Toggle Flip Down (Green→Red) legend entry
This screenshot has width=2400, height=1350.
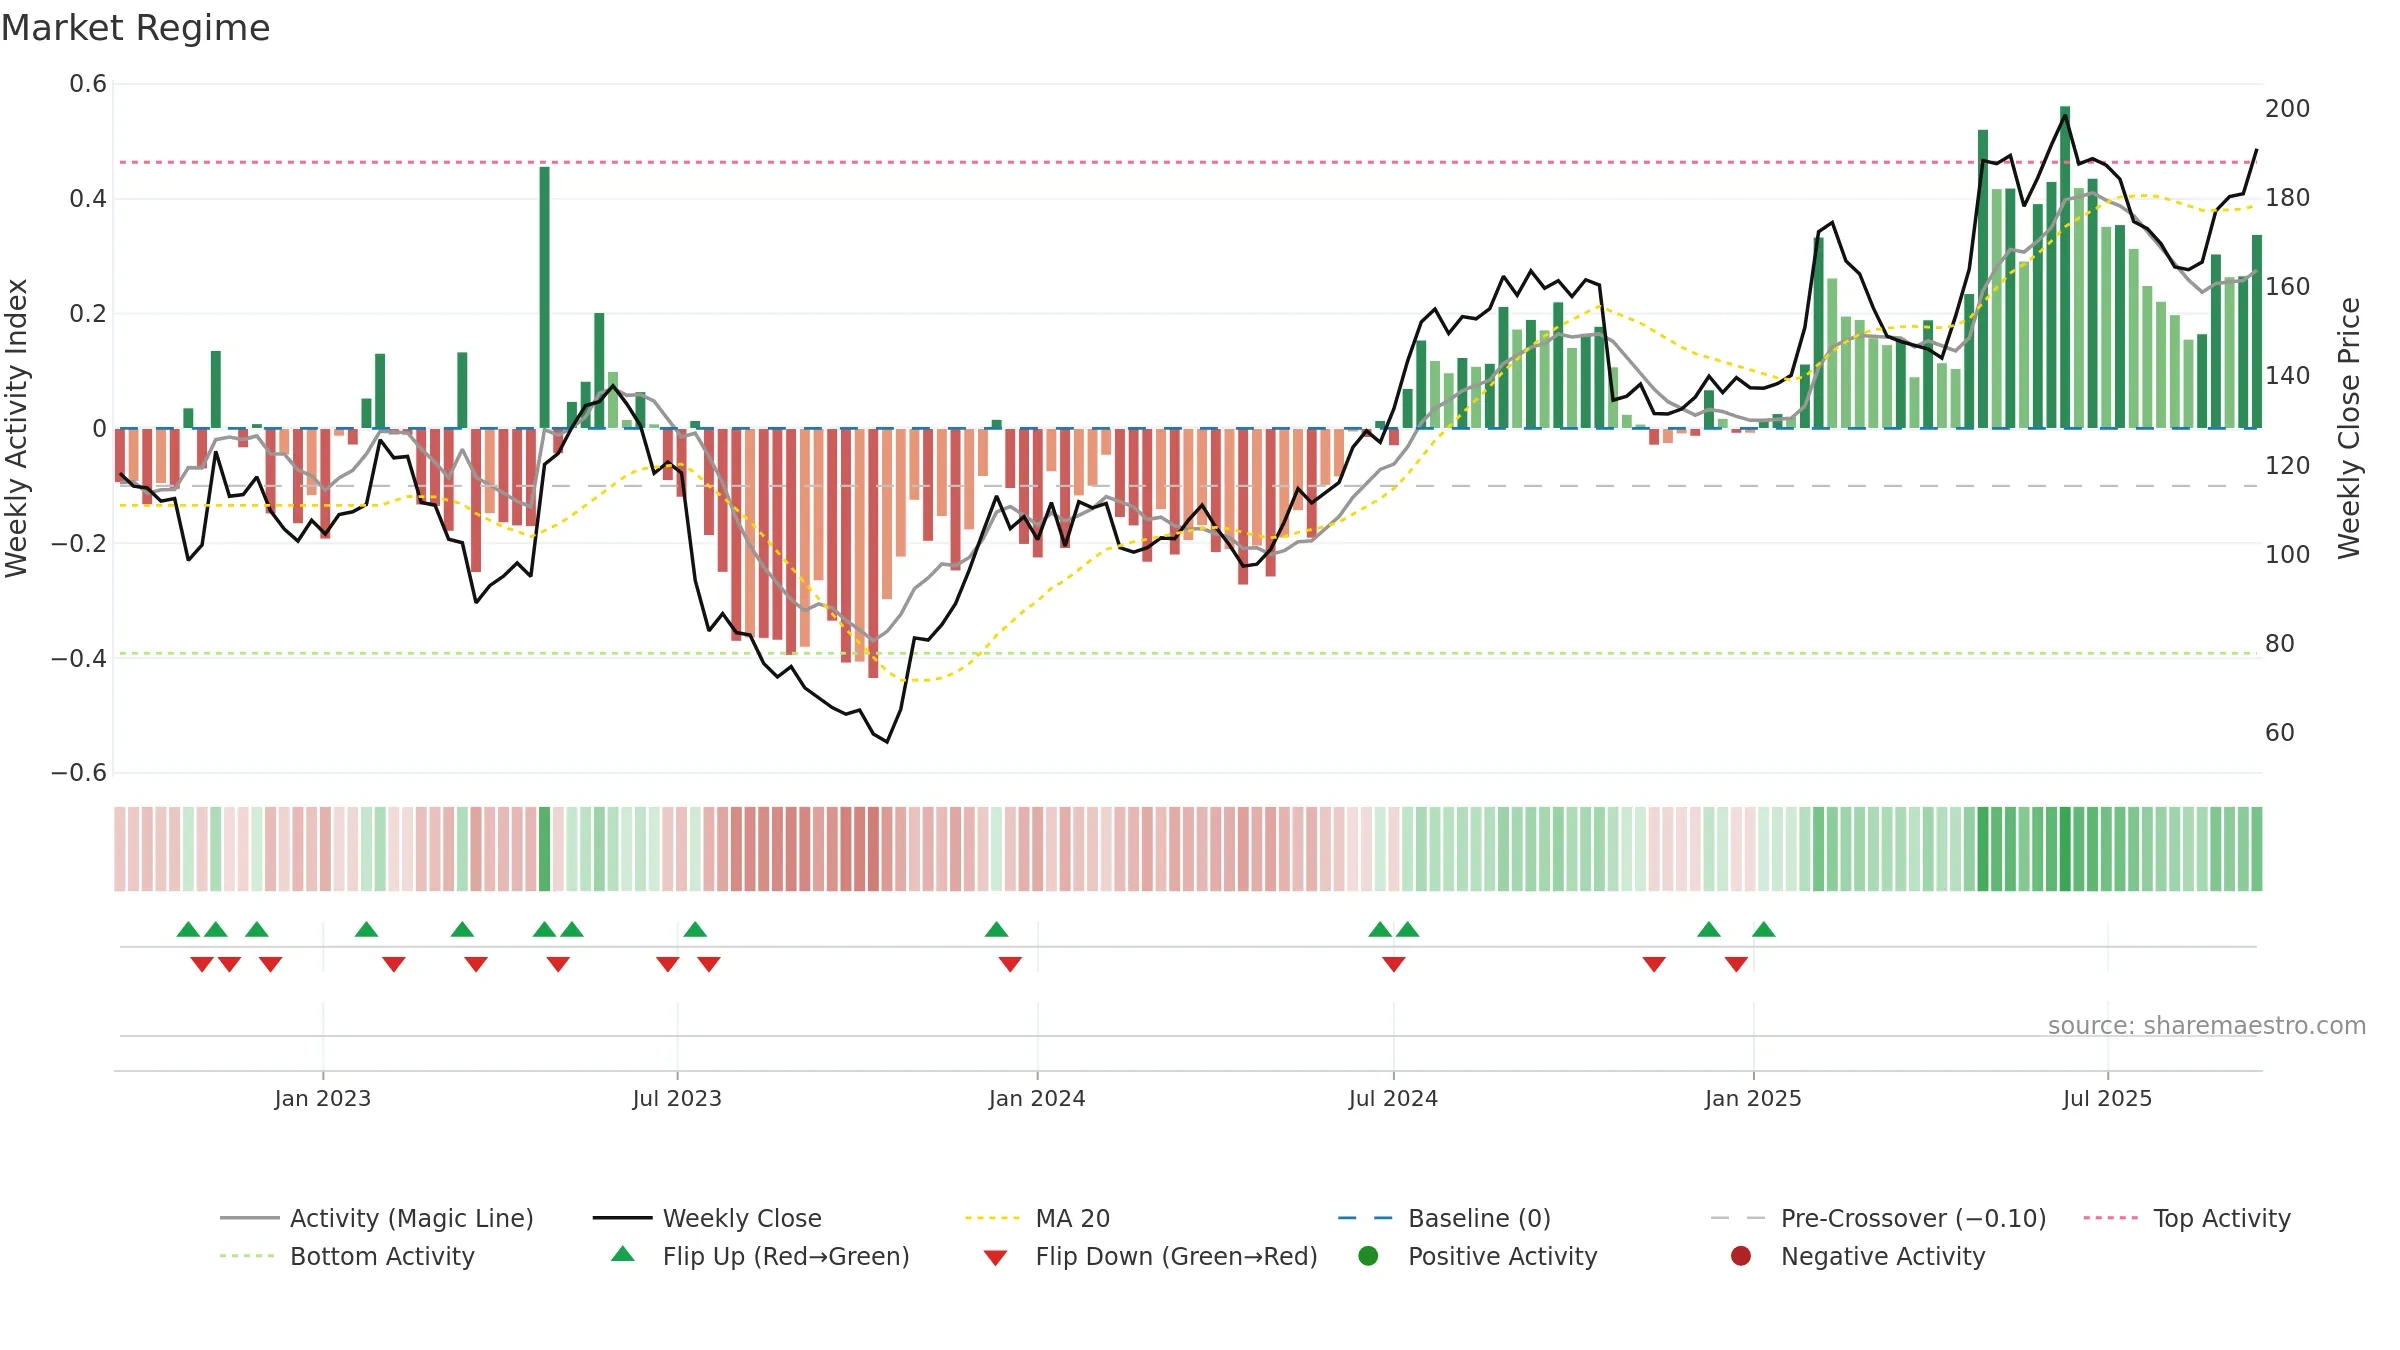(x=1150, y=1256)
